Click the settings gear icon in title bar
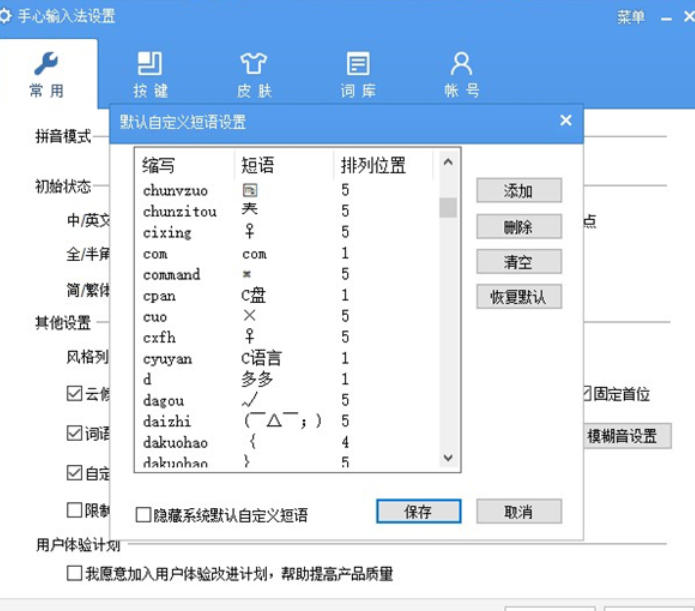 [5, 16]
